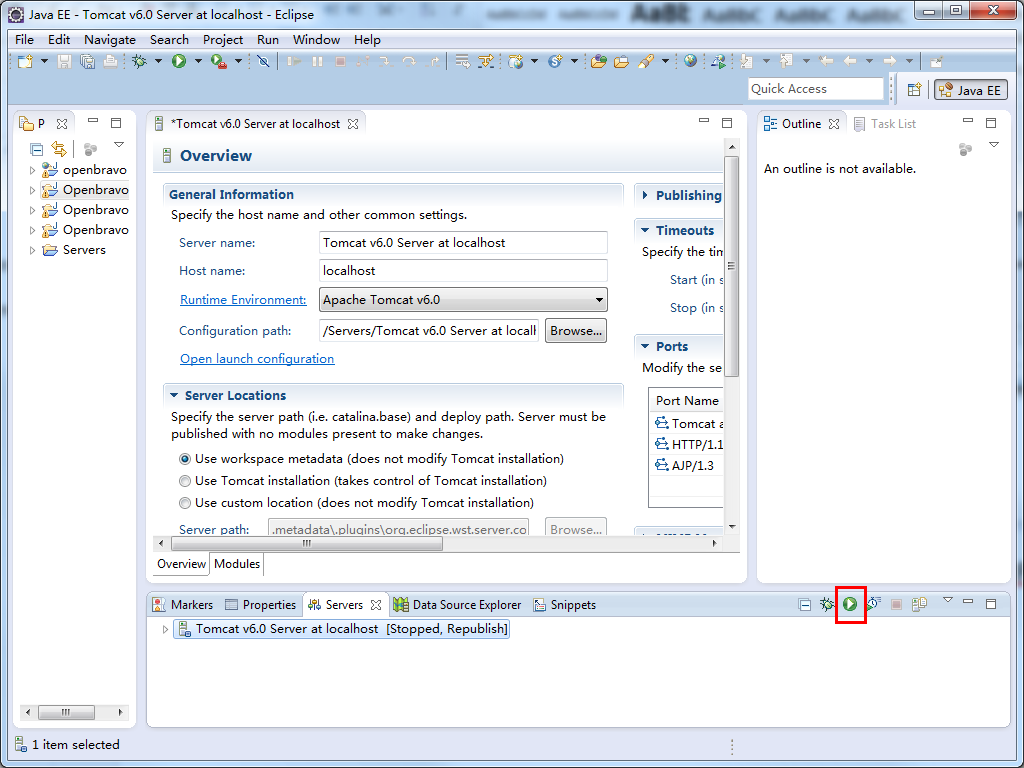Collapse the Timeouts section
Image resolution: width=1024 pixels, height=768 pixels.
pos(645,230)
